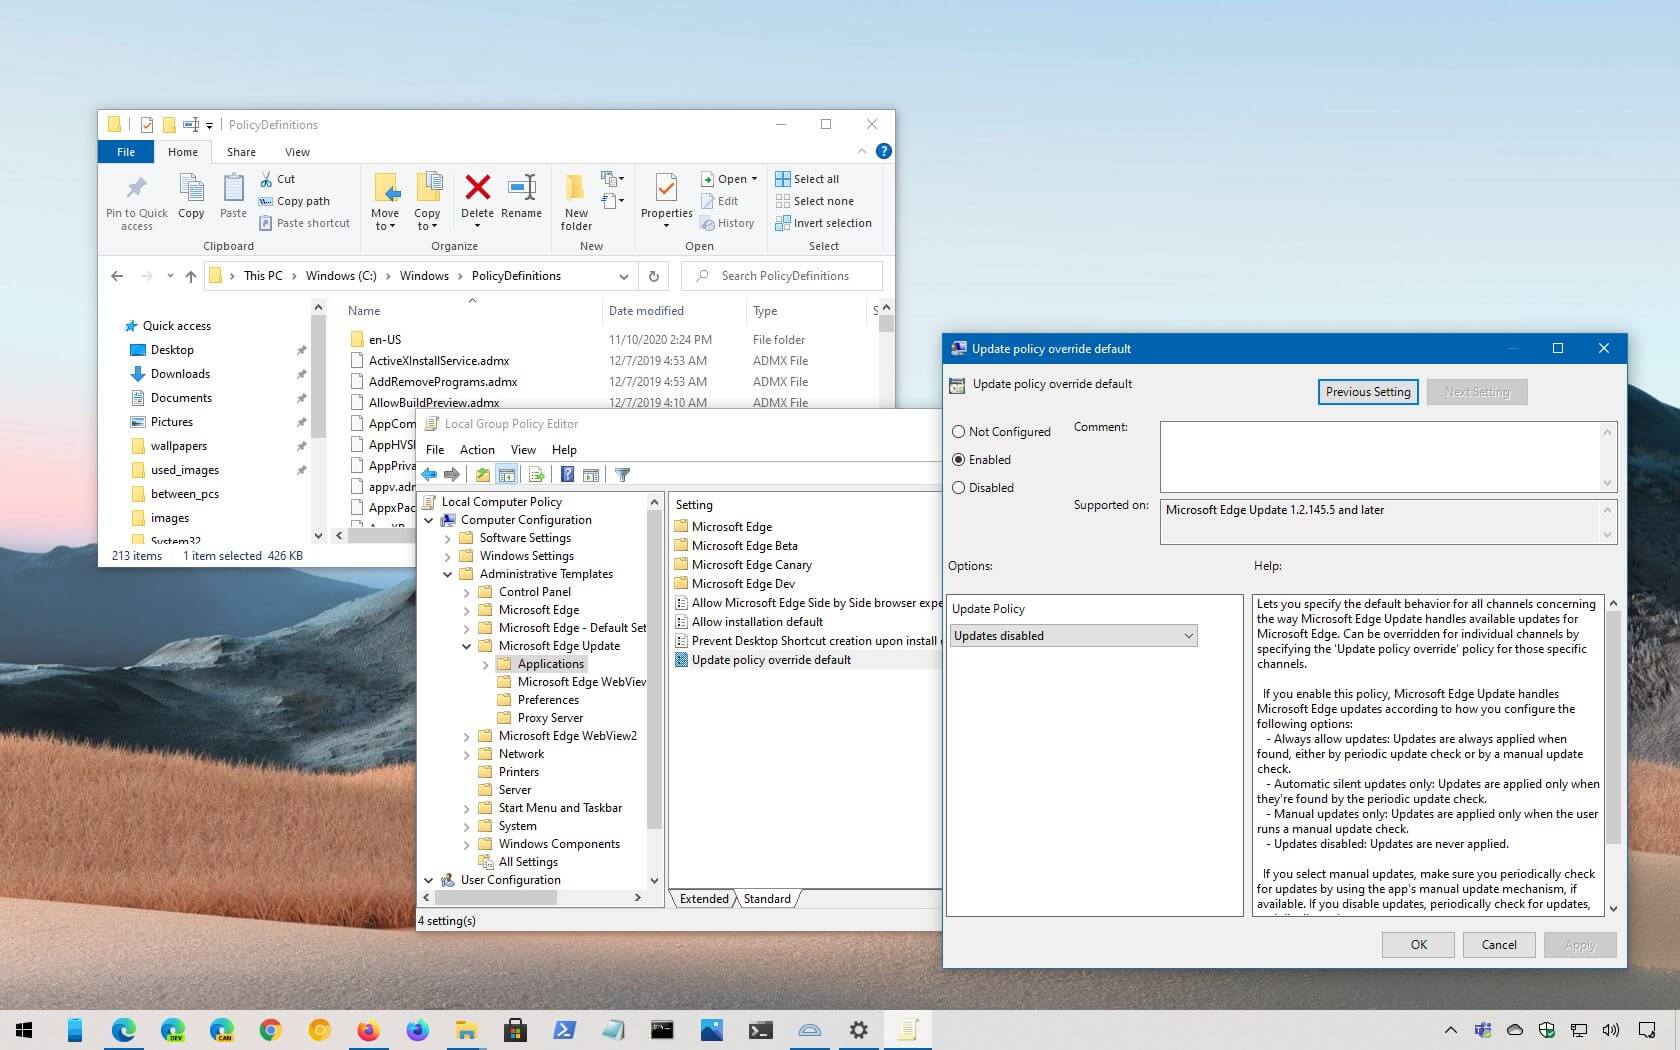Open Settings gear from the taskbar

858,1030
